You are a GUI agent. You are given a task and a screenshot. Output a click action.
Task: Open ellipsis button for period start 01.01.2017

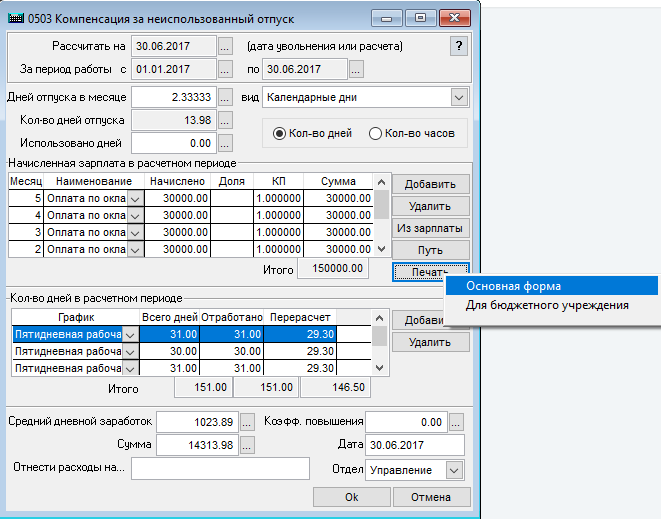[225, 69]
